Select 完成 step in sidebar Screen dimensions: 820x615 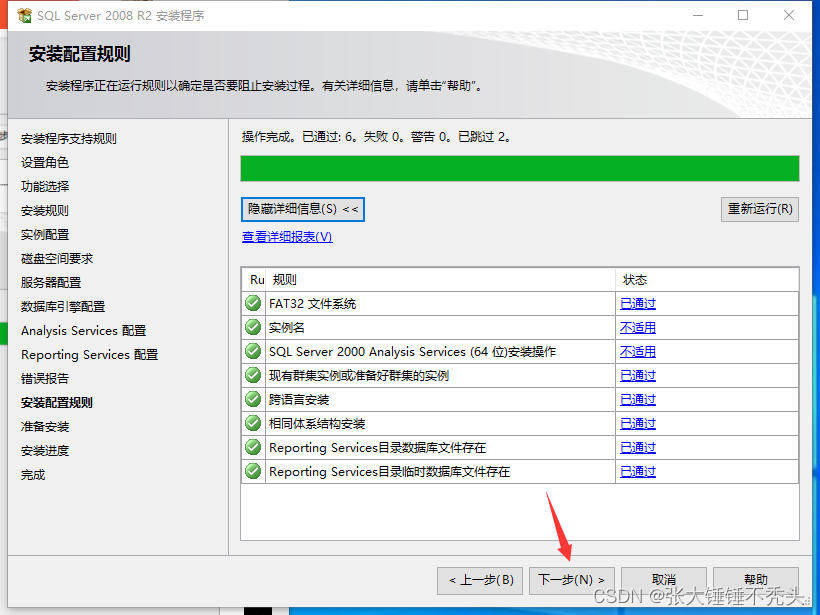pyautogui.click(x=33, y=475)
